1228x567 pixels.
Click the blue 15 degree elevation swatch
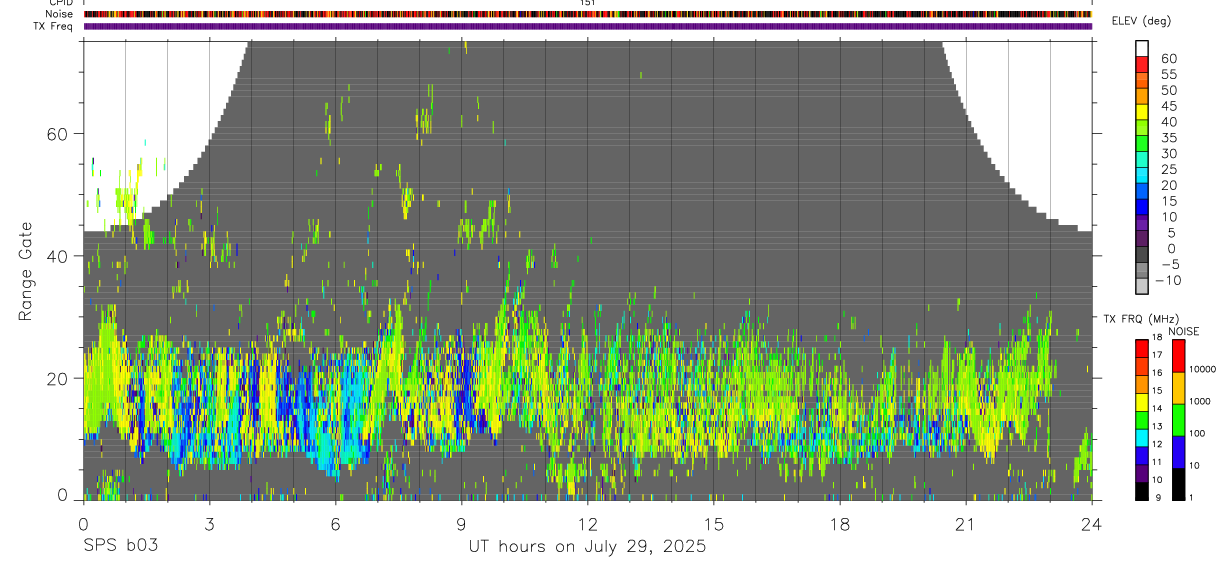(x=1142, y=207)
